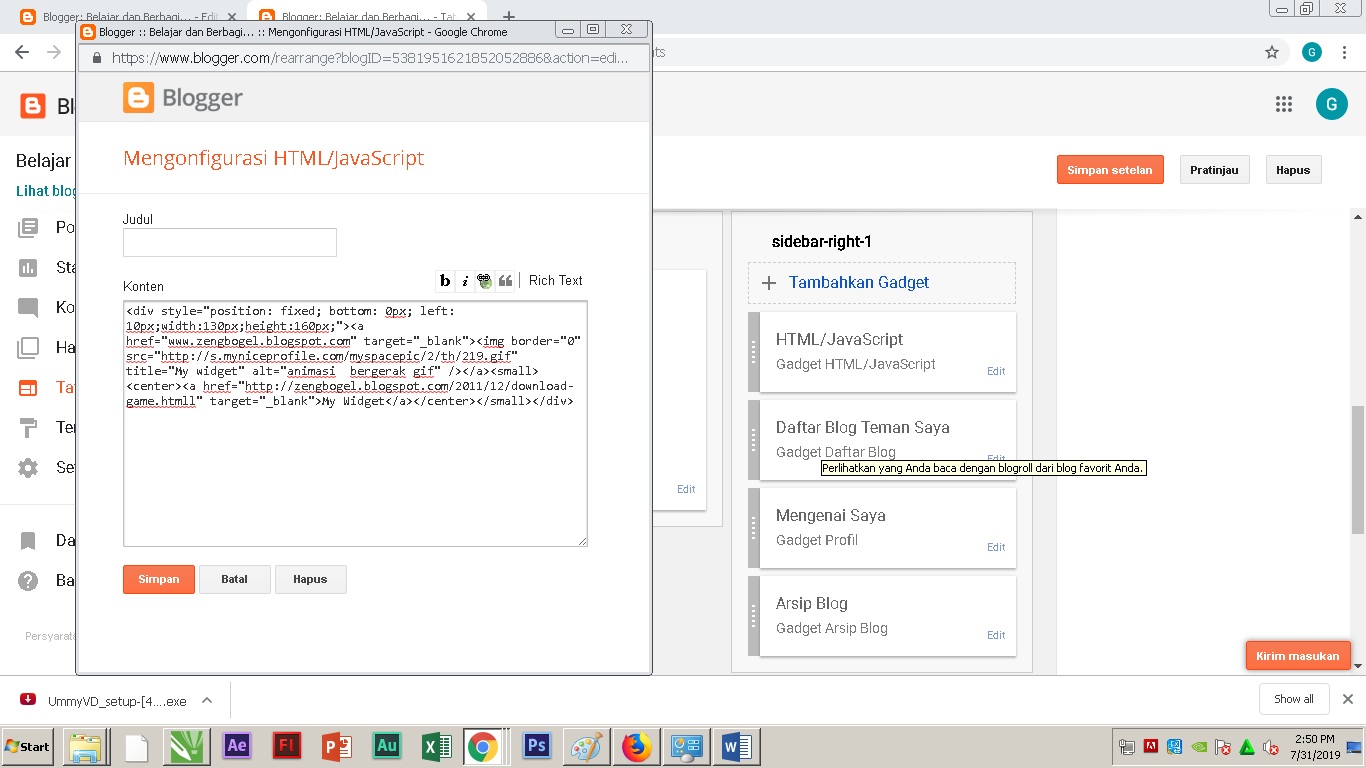This screenshot has height=768, width=1366.
Task: Open the Google apps grid menu
Action: [1284, 104]
